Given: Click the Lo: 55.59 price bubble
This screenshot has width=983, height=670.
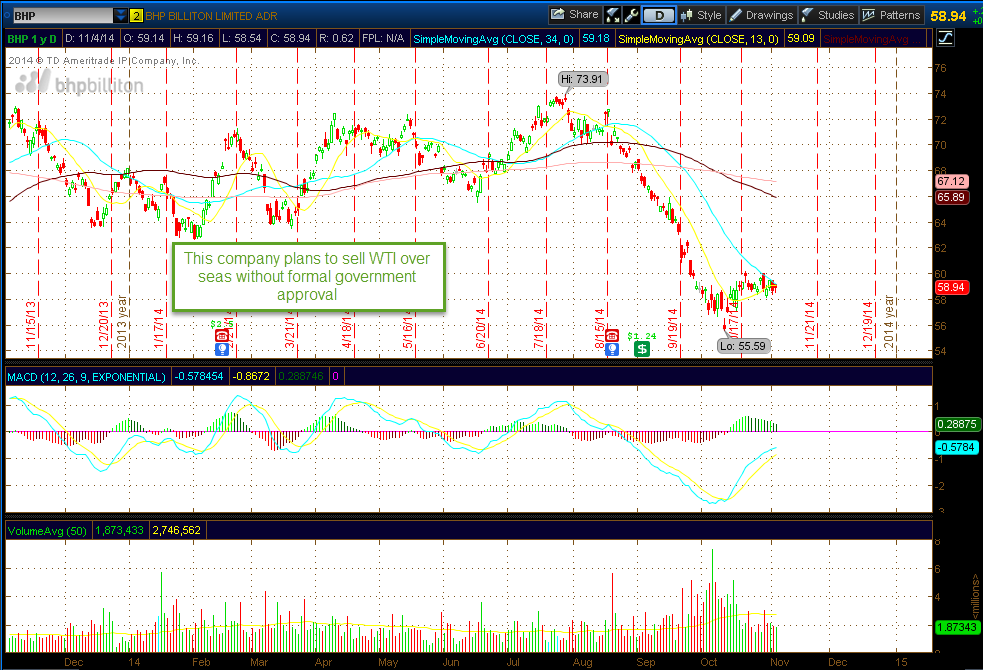Looking at the screenshot, I should (743, 346).
